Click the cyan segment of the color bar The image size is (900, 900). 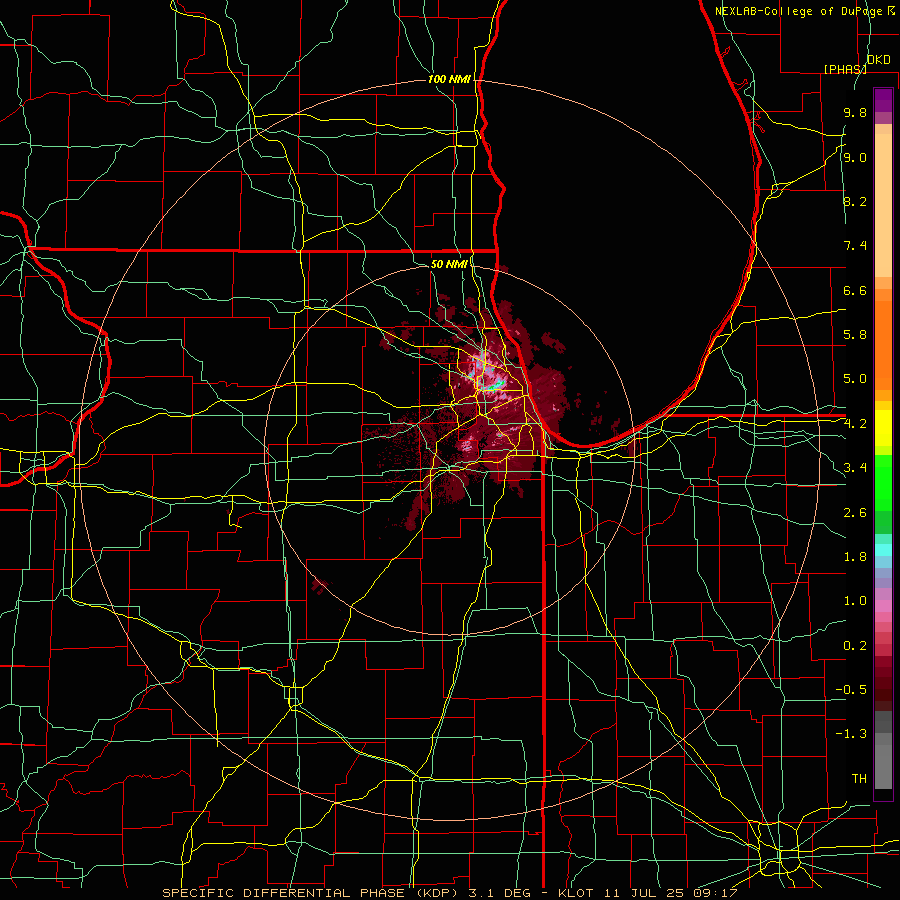point(883,550)
